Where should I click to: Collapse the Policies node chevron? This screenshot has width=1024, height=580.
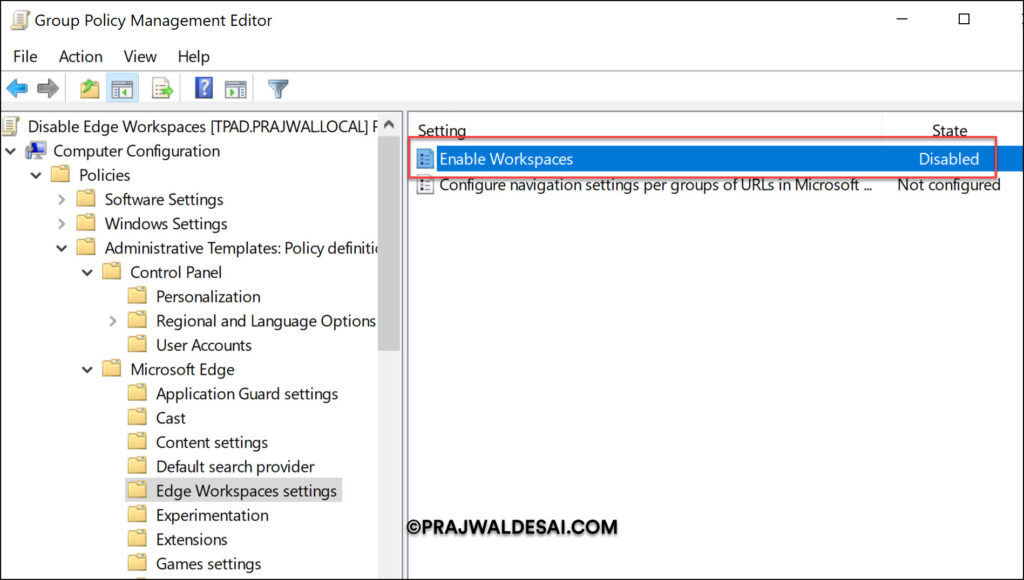36,175
